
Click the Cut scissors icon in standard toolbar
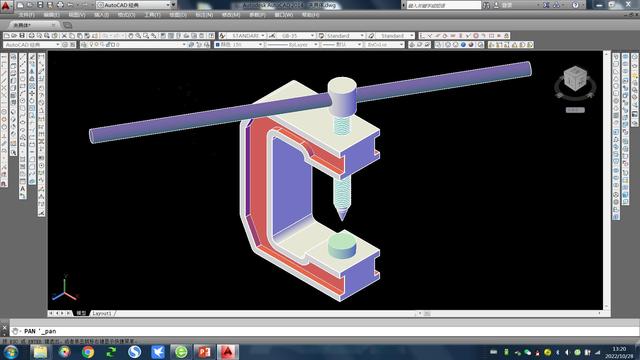(64, 36)
